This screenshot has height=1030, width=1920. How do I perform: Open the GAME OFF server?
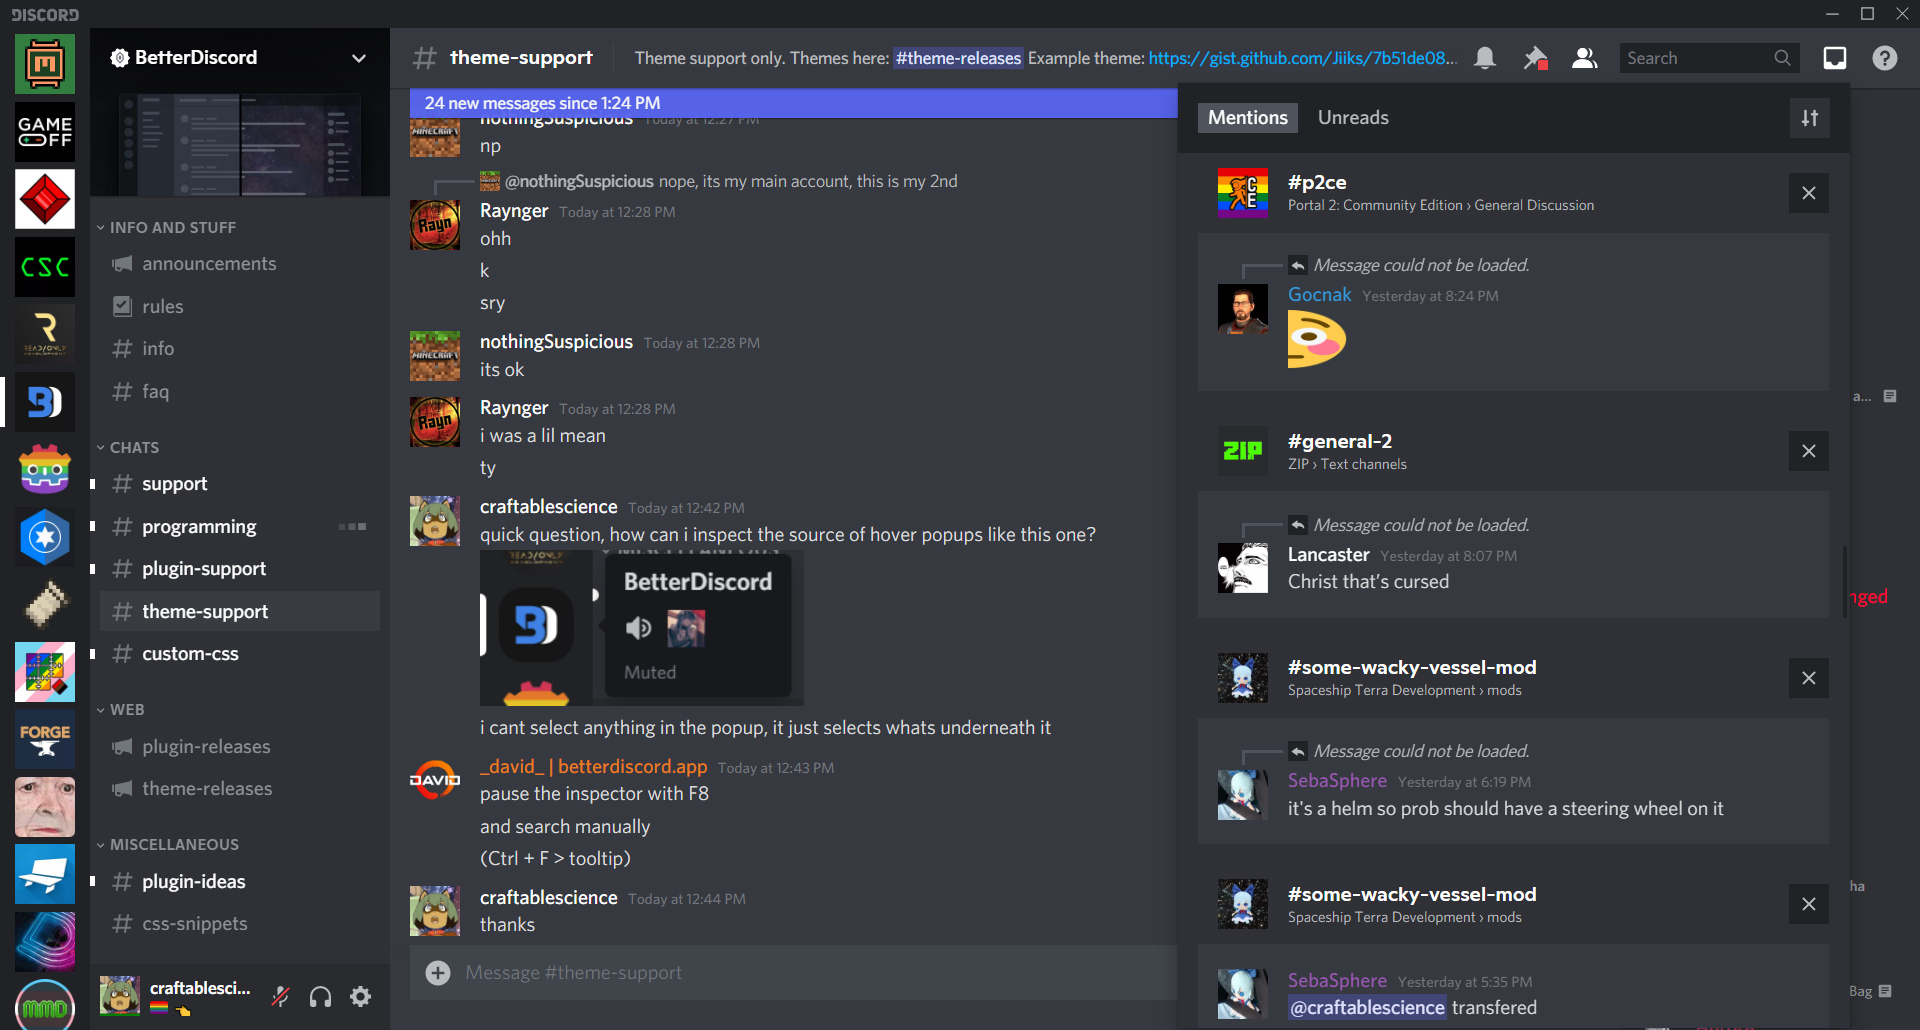pyautogui.click(x=44, y=131)
